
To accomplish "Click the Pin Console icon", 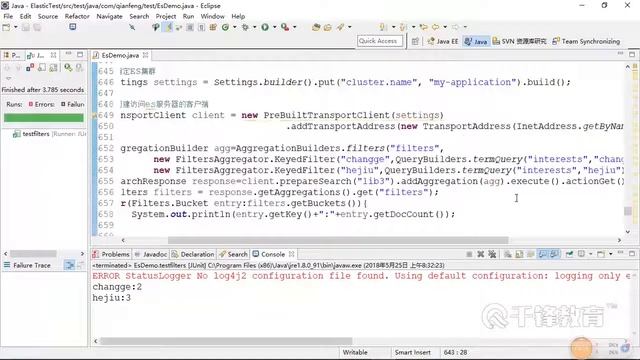I will (569, 254).
